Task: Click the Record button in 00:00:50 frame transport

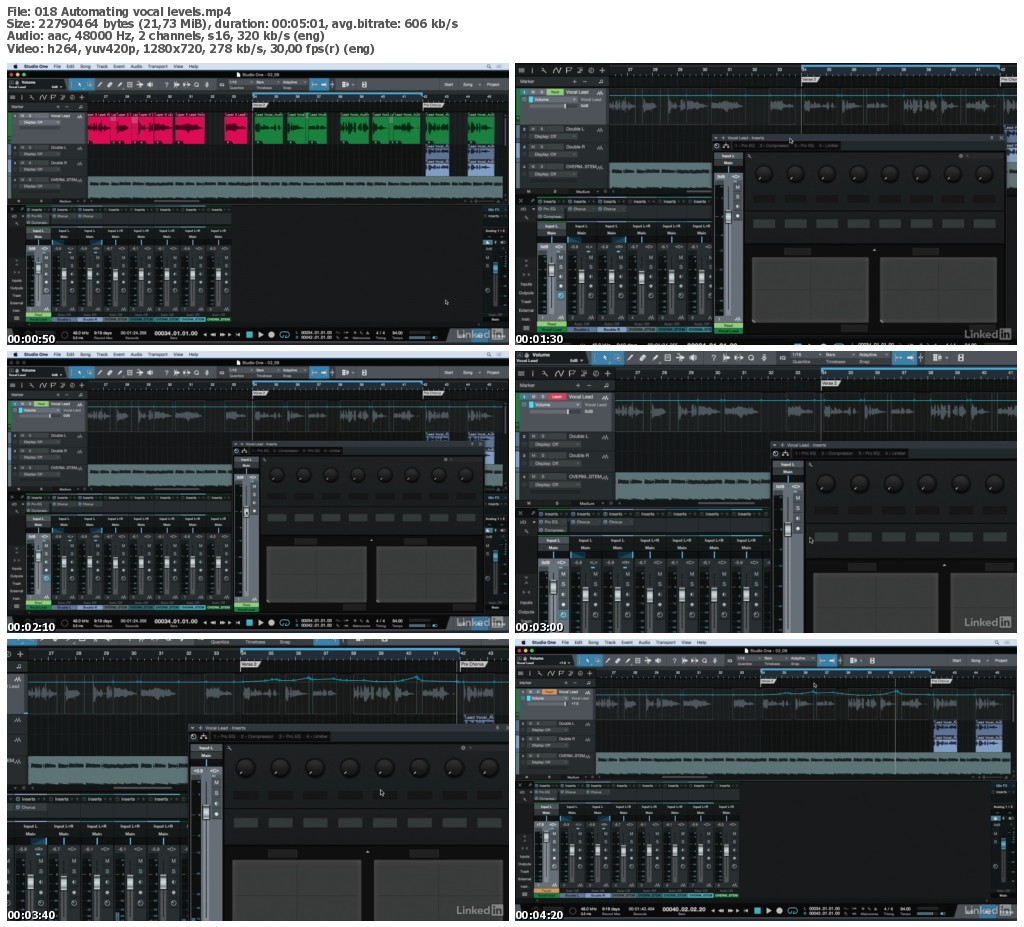Action: 271,334
